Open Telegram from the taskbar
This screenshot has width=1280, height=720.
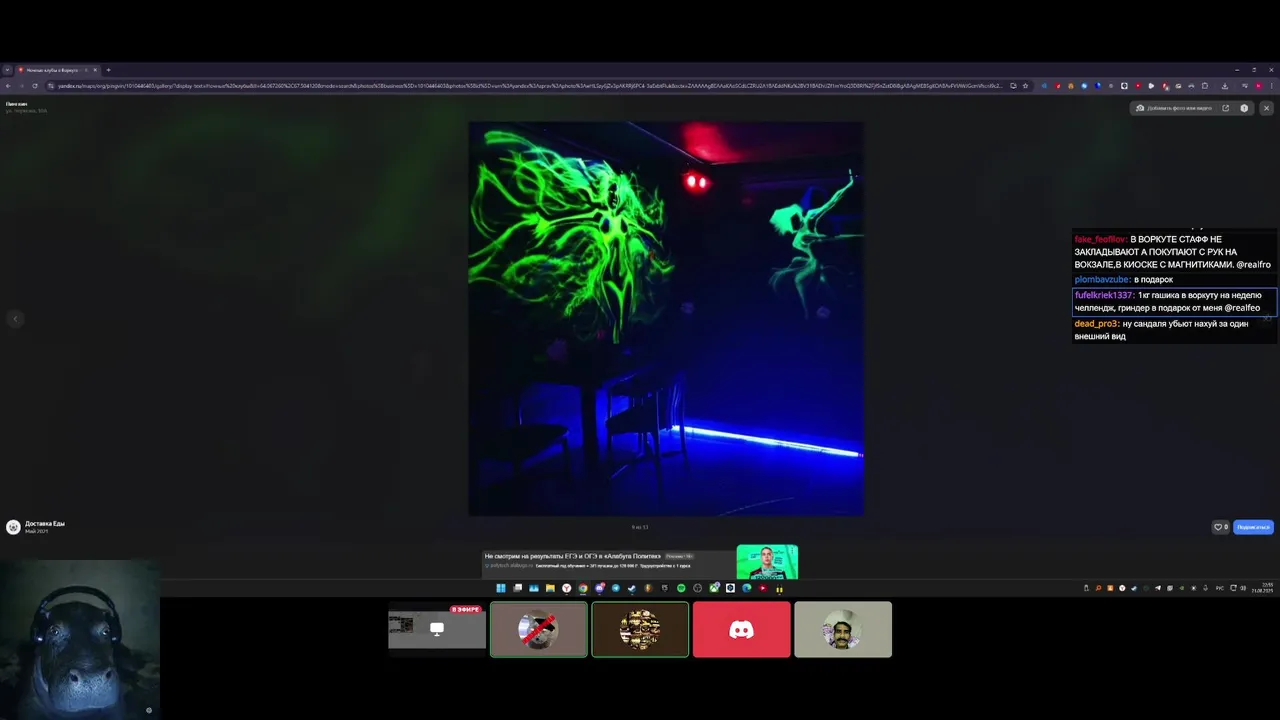point(615,588)
